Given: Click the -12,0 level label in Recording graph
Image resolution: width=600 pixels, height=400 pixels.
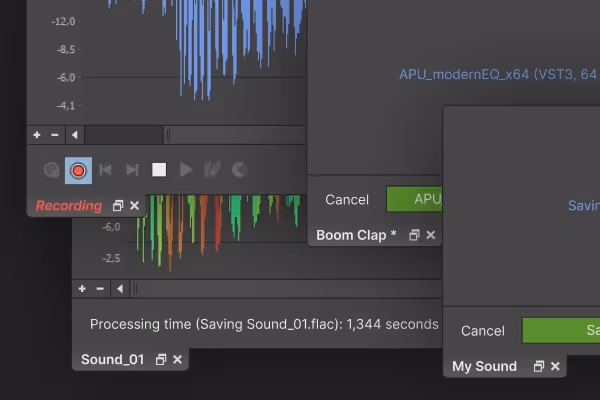Looking at the screenshot, I should coord(64,21).
